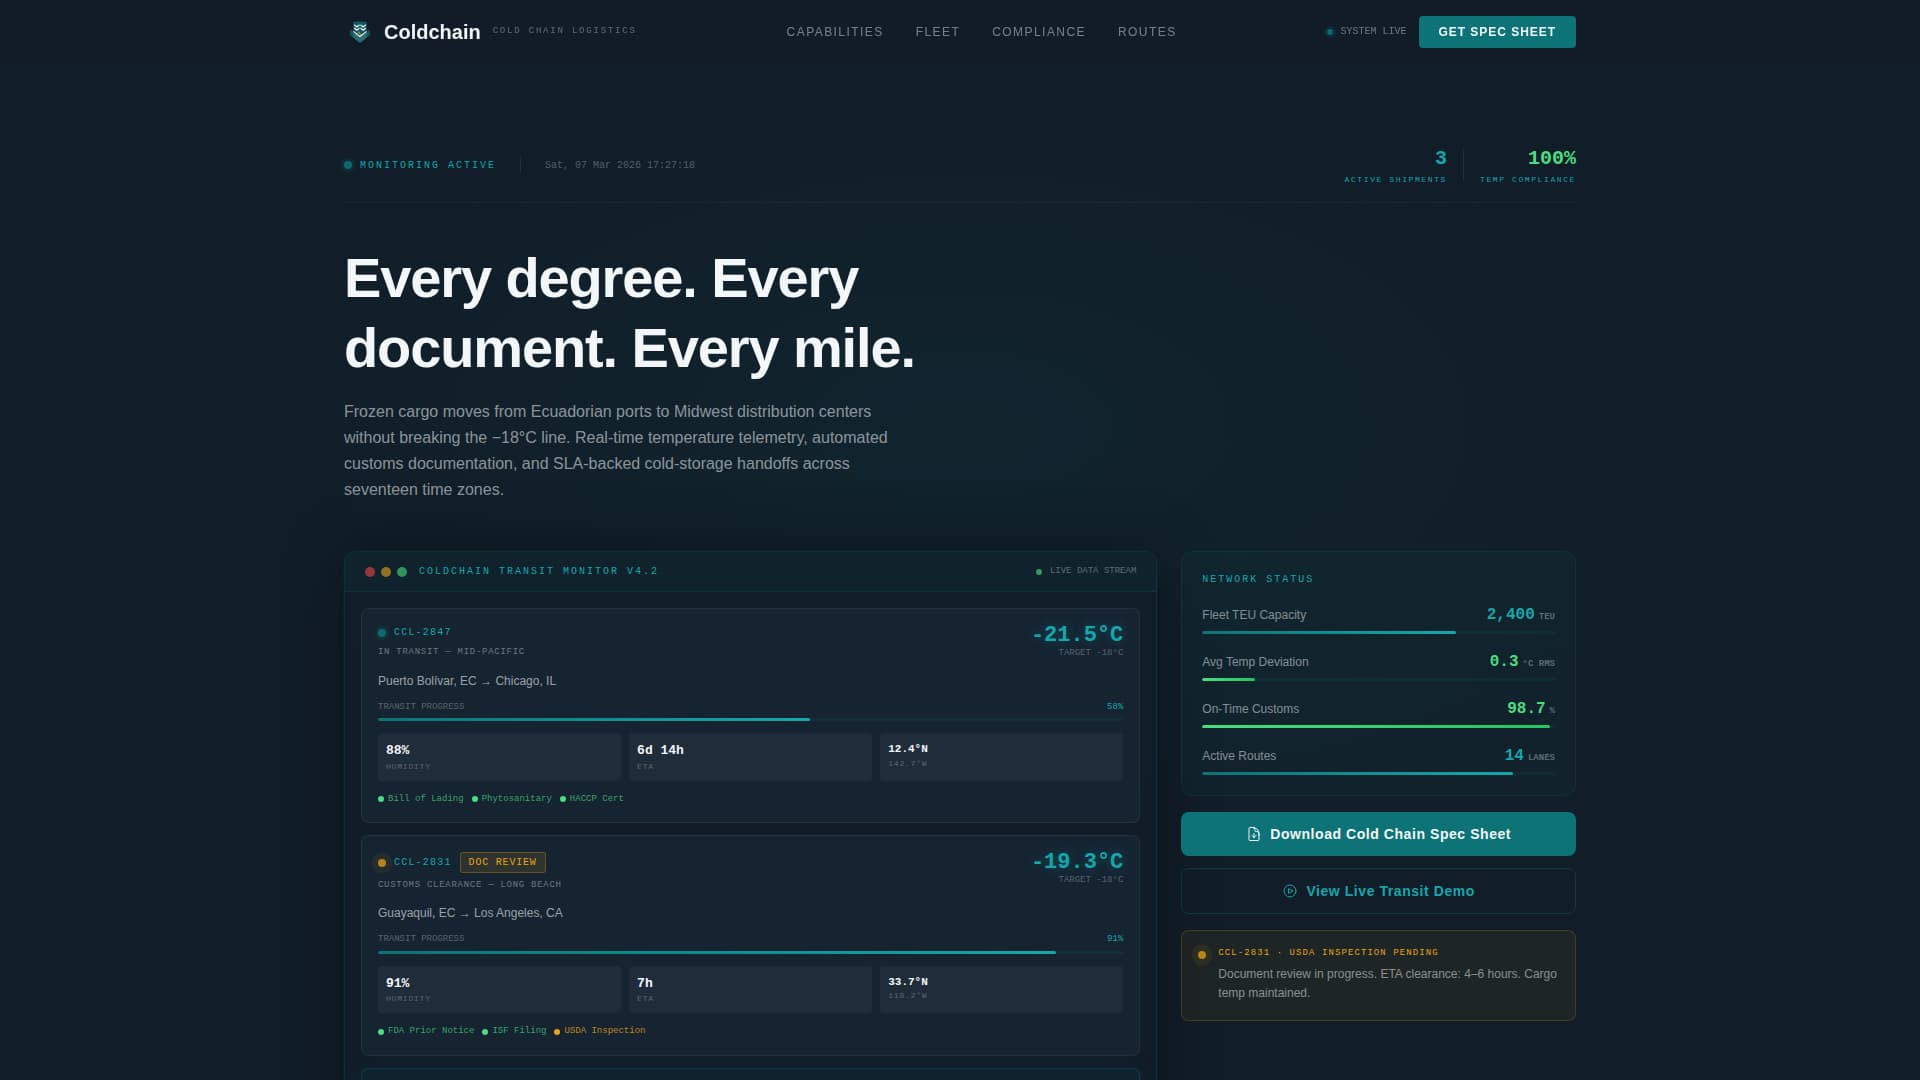Open the Routes nav item
The height and width of the screenshot is (1080, 1920).
(1146, 32)
